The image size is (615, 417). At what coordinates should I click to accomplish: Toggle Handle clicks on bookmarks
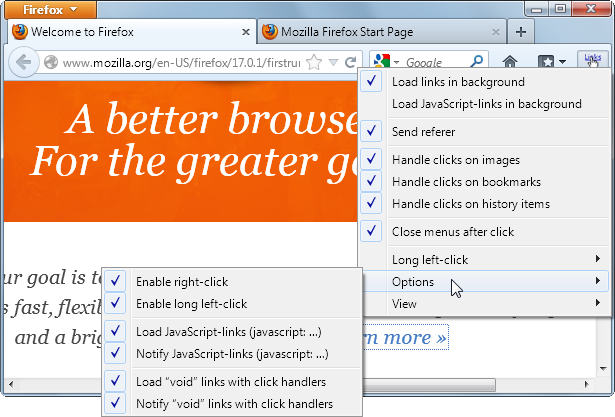(x=484, y=182)
